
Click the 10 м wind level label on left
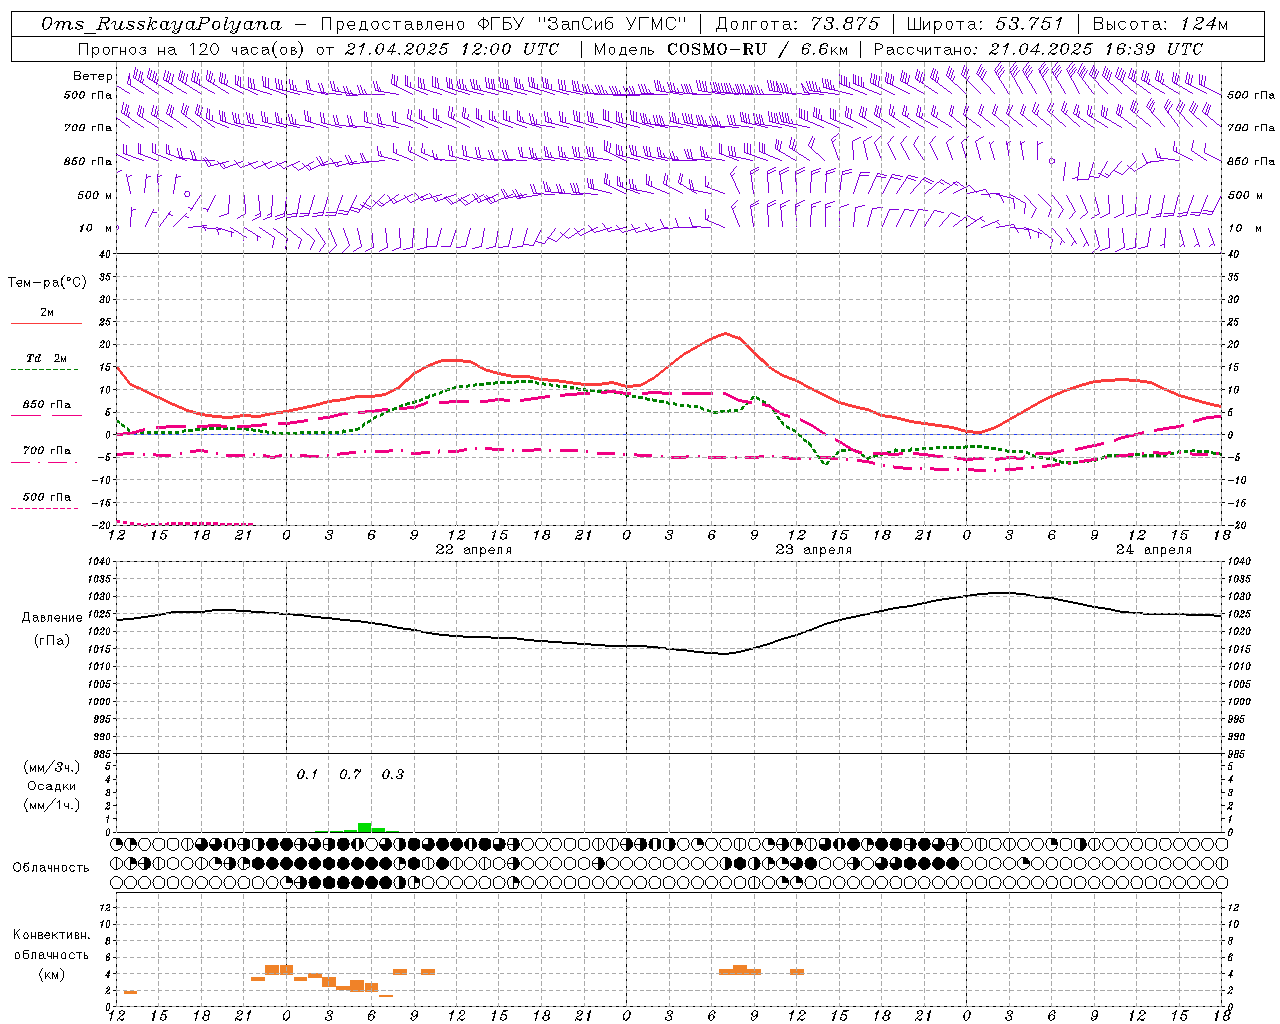[x=95, y=228]
